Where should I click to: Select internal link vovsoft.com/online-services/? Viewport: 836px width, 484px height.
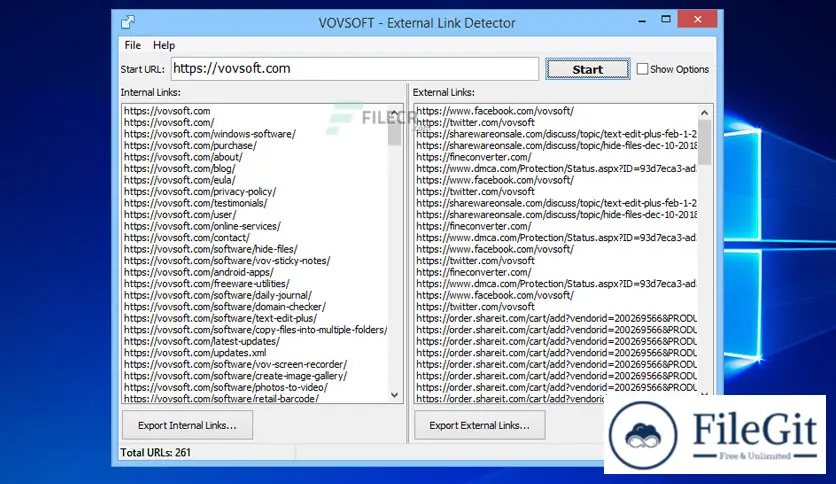tap(202, 226)
